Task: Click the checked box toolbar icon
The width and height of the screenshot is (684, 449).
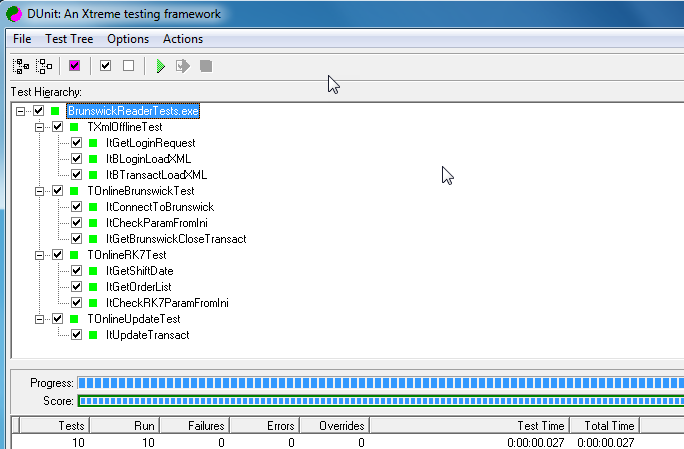Action: pos(105,66)
